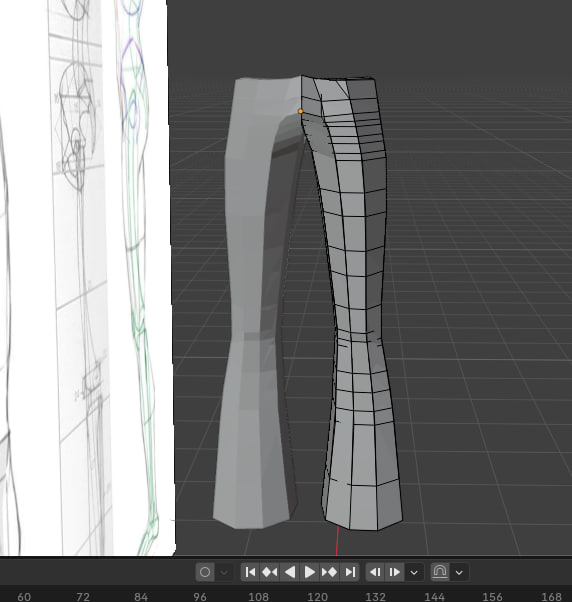The height and width of the screenshot is (602, 572).
Task: Jump to the first frame
Action: click(250, 572)
